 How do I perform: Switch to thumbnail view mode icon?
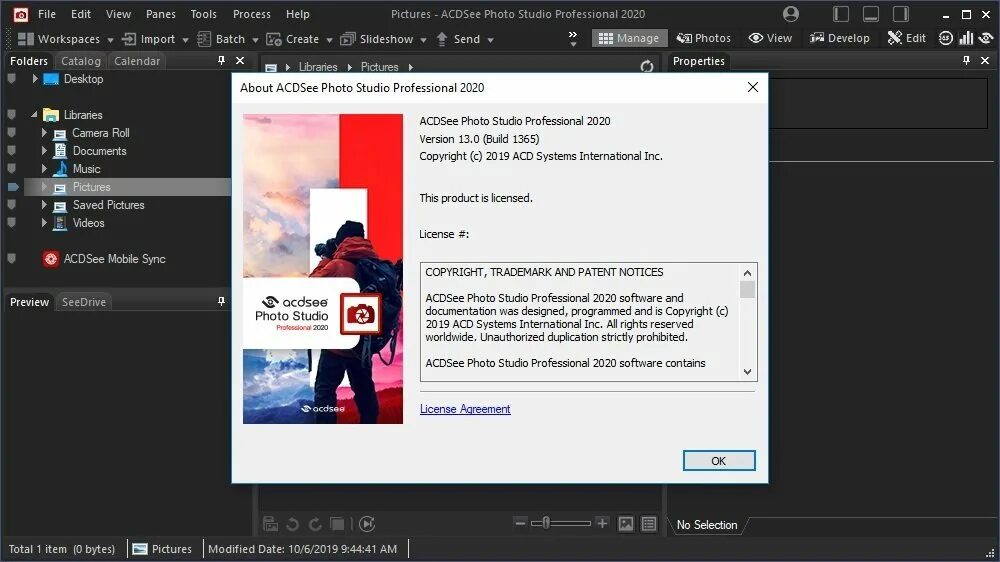(626, 524)
